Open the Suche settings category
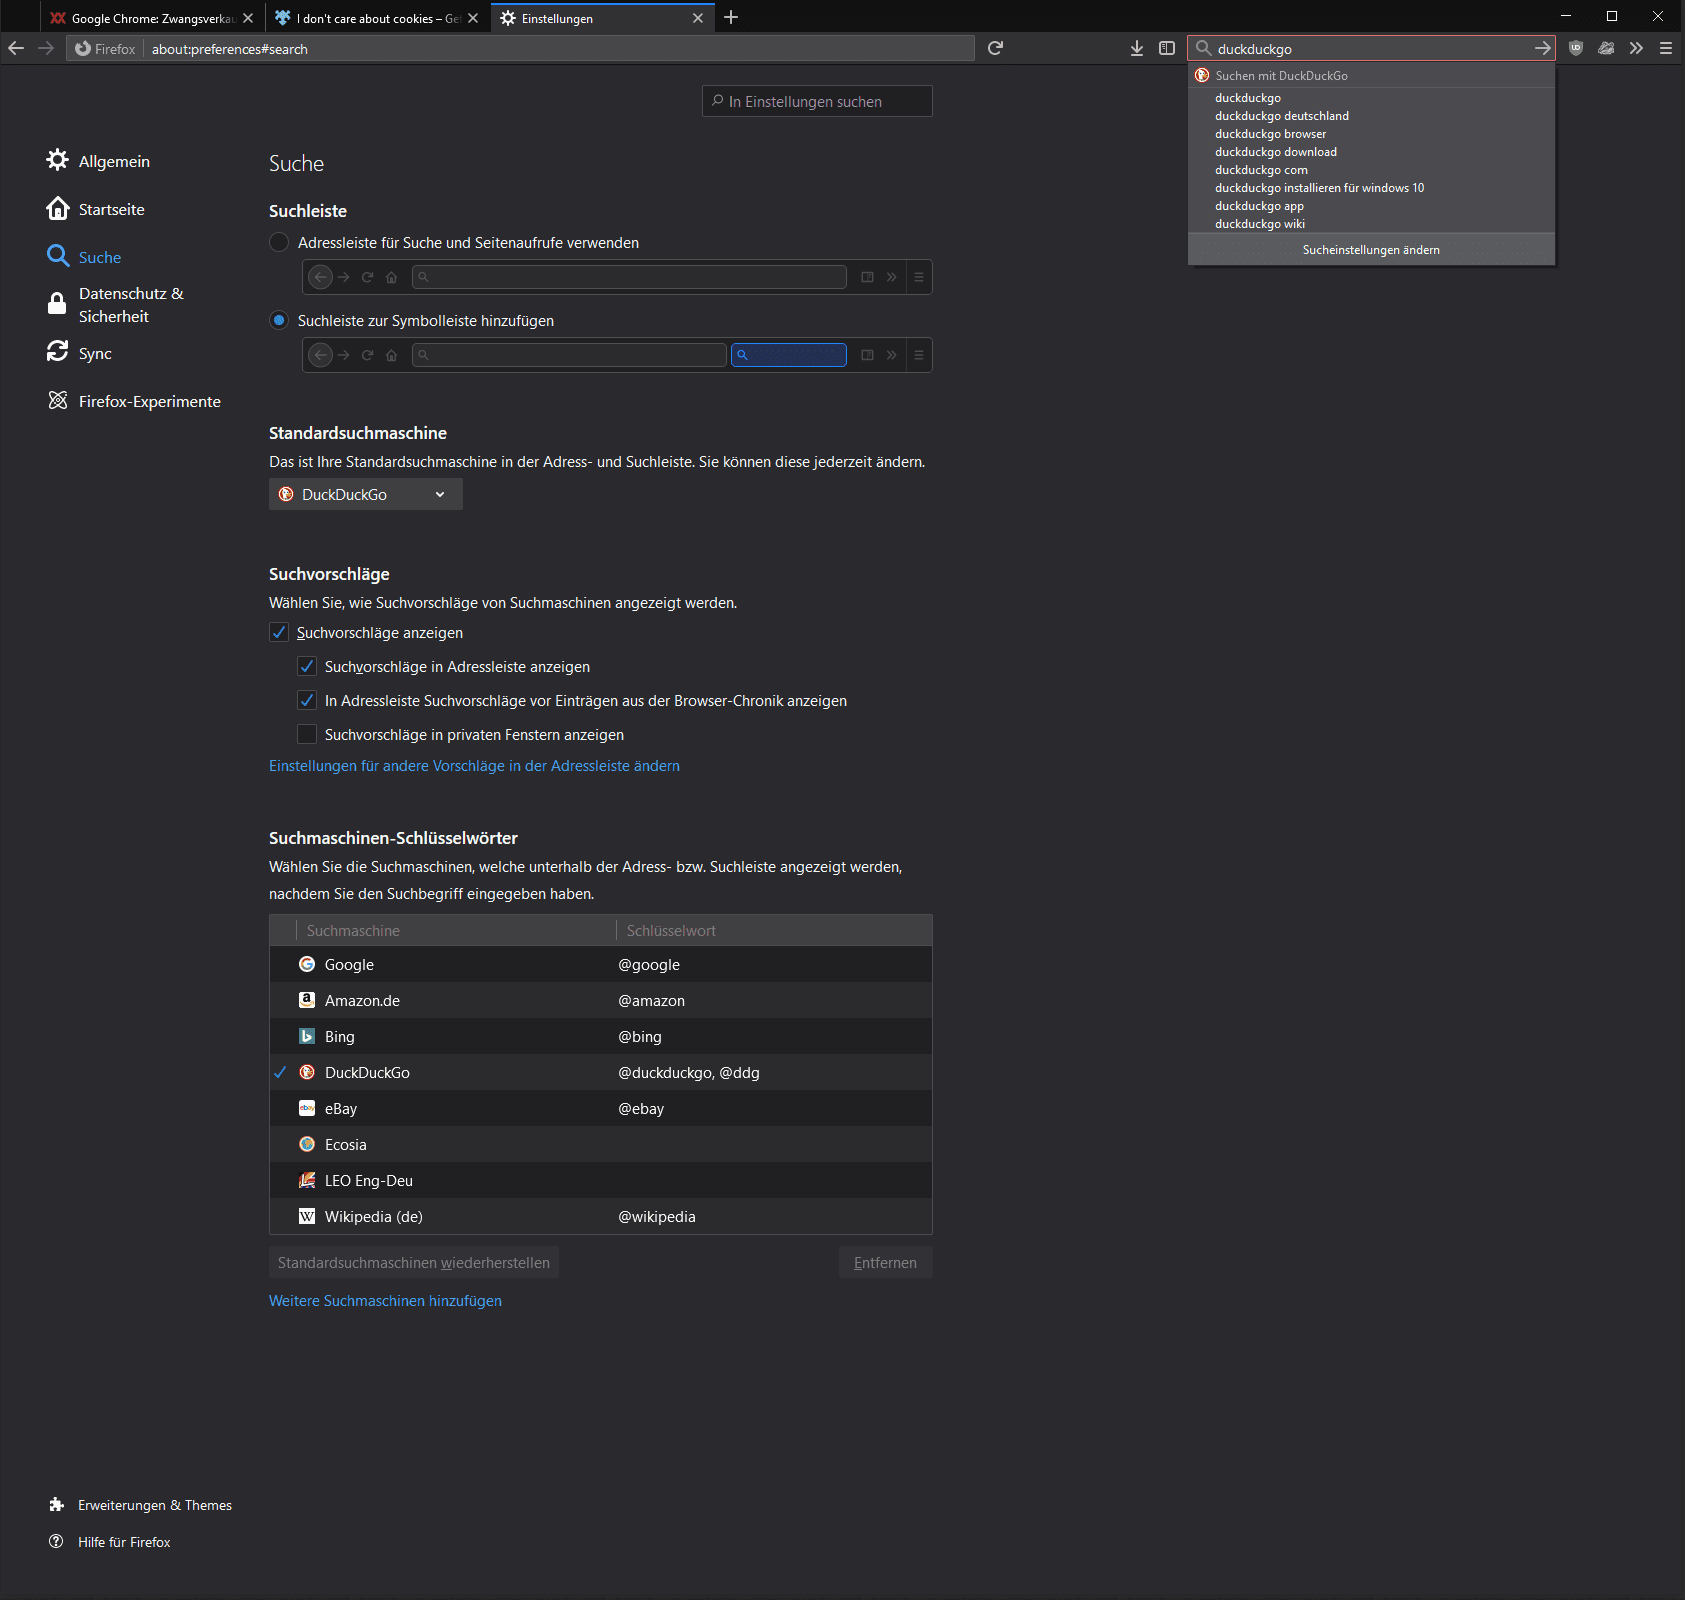Viewport: 1685px width, 1600px height. pyautogui.click(x=84, y=257)
